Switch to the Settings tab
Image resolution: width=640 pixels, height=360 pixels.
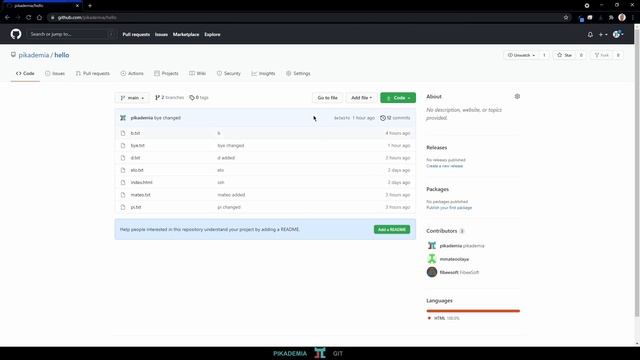coord(298,73)
